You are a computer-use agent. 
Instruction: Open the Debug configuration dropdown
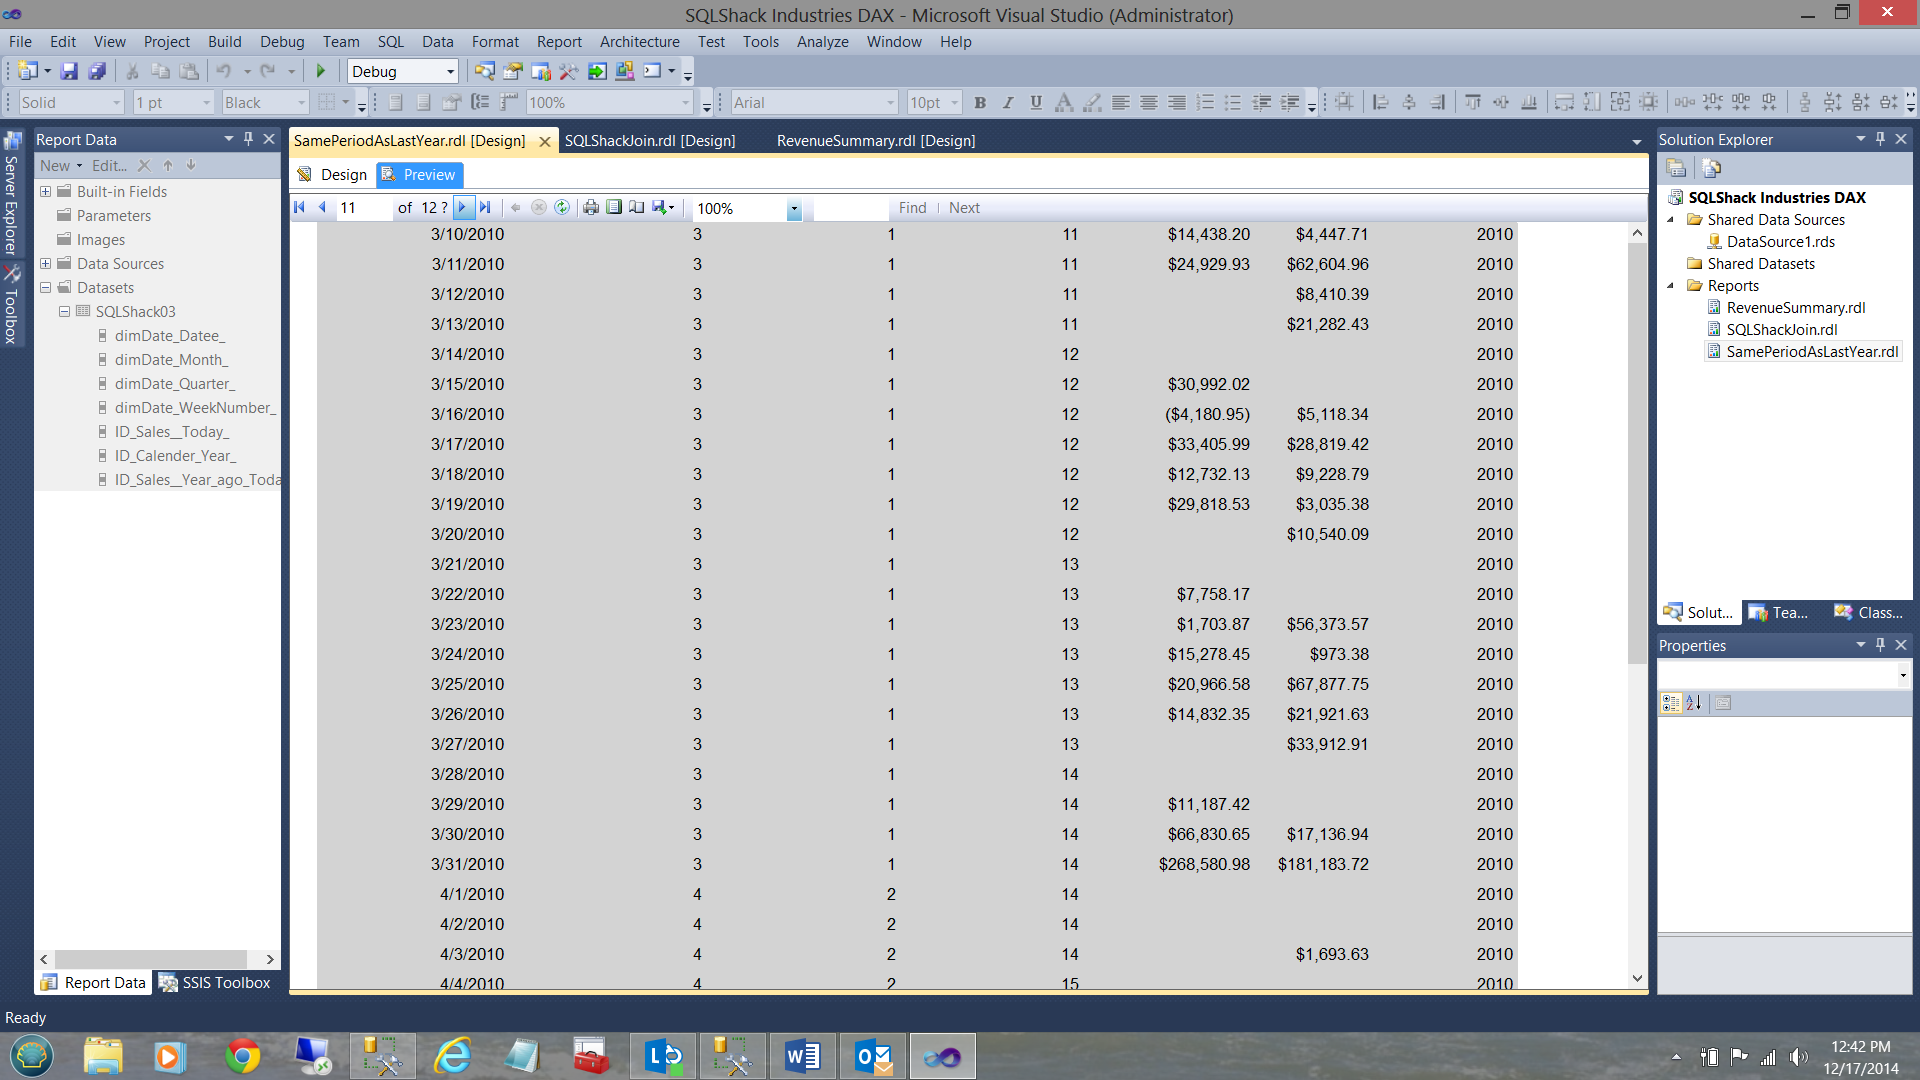(450, 71)
